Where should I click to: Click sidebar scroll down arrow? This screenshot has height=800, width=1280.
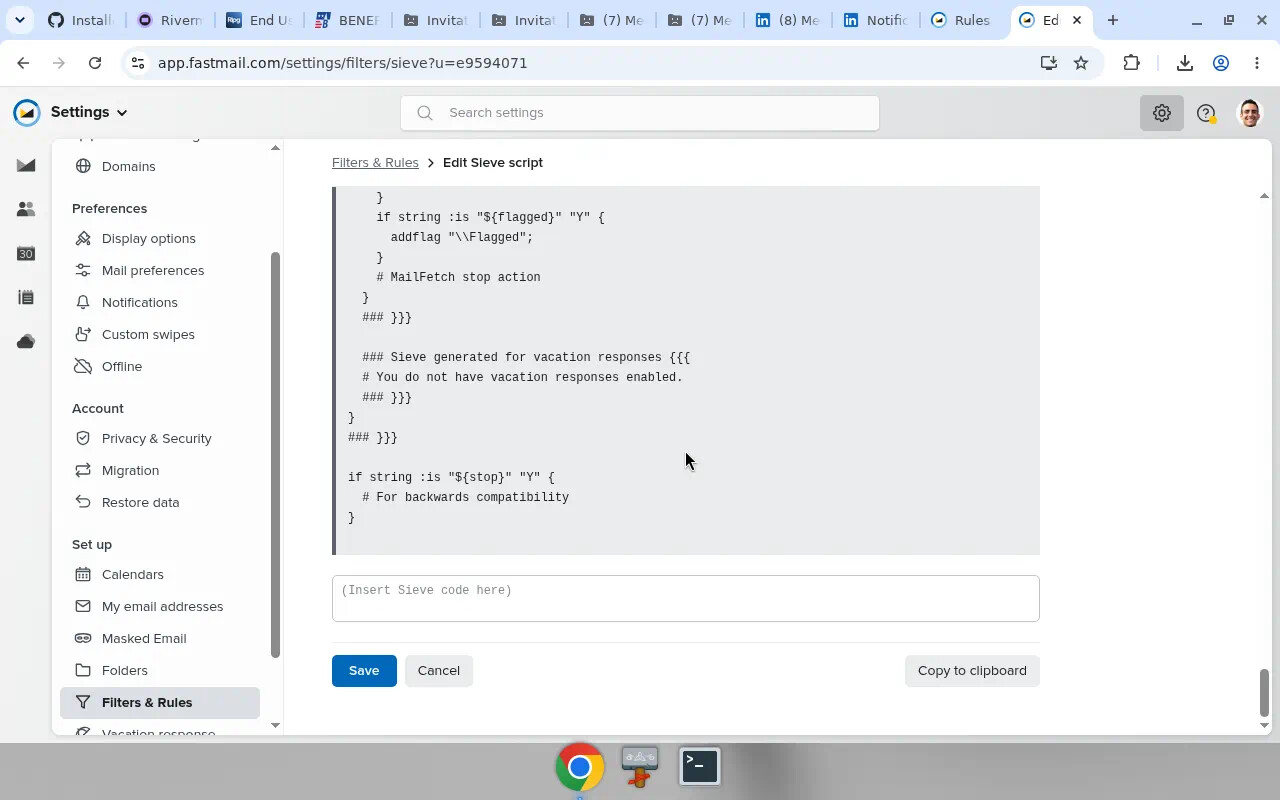275,725
